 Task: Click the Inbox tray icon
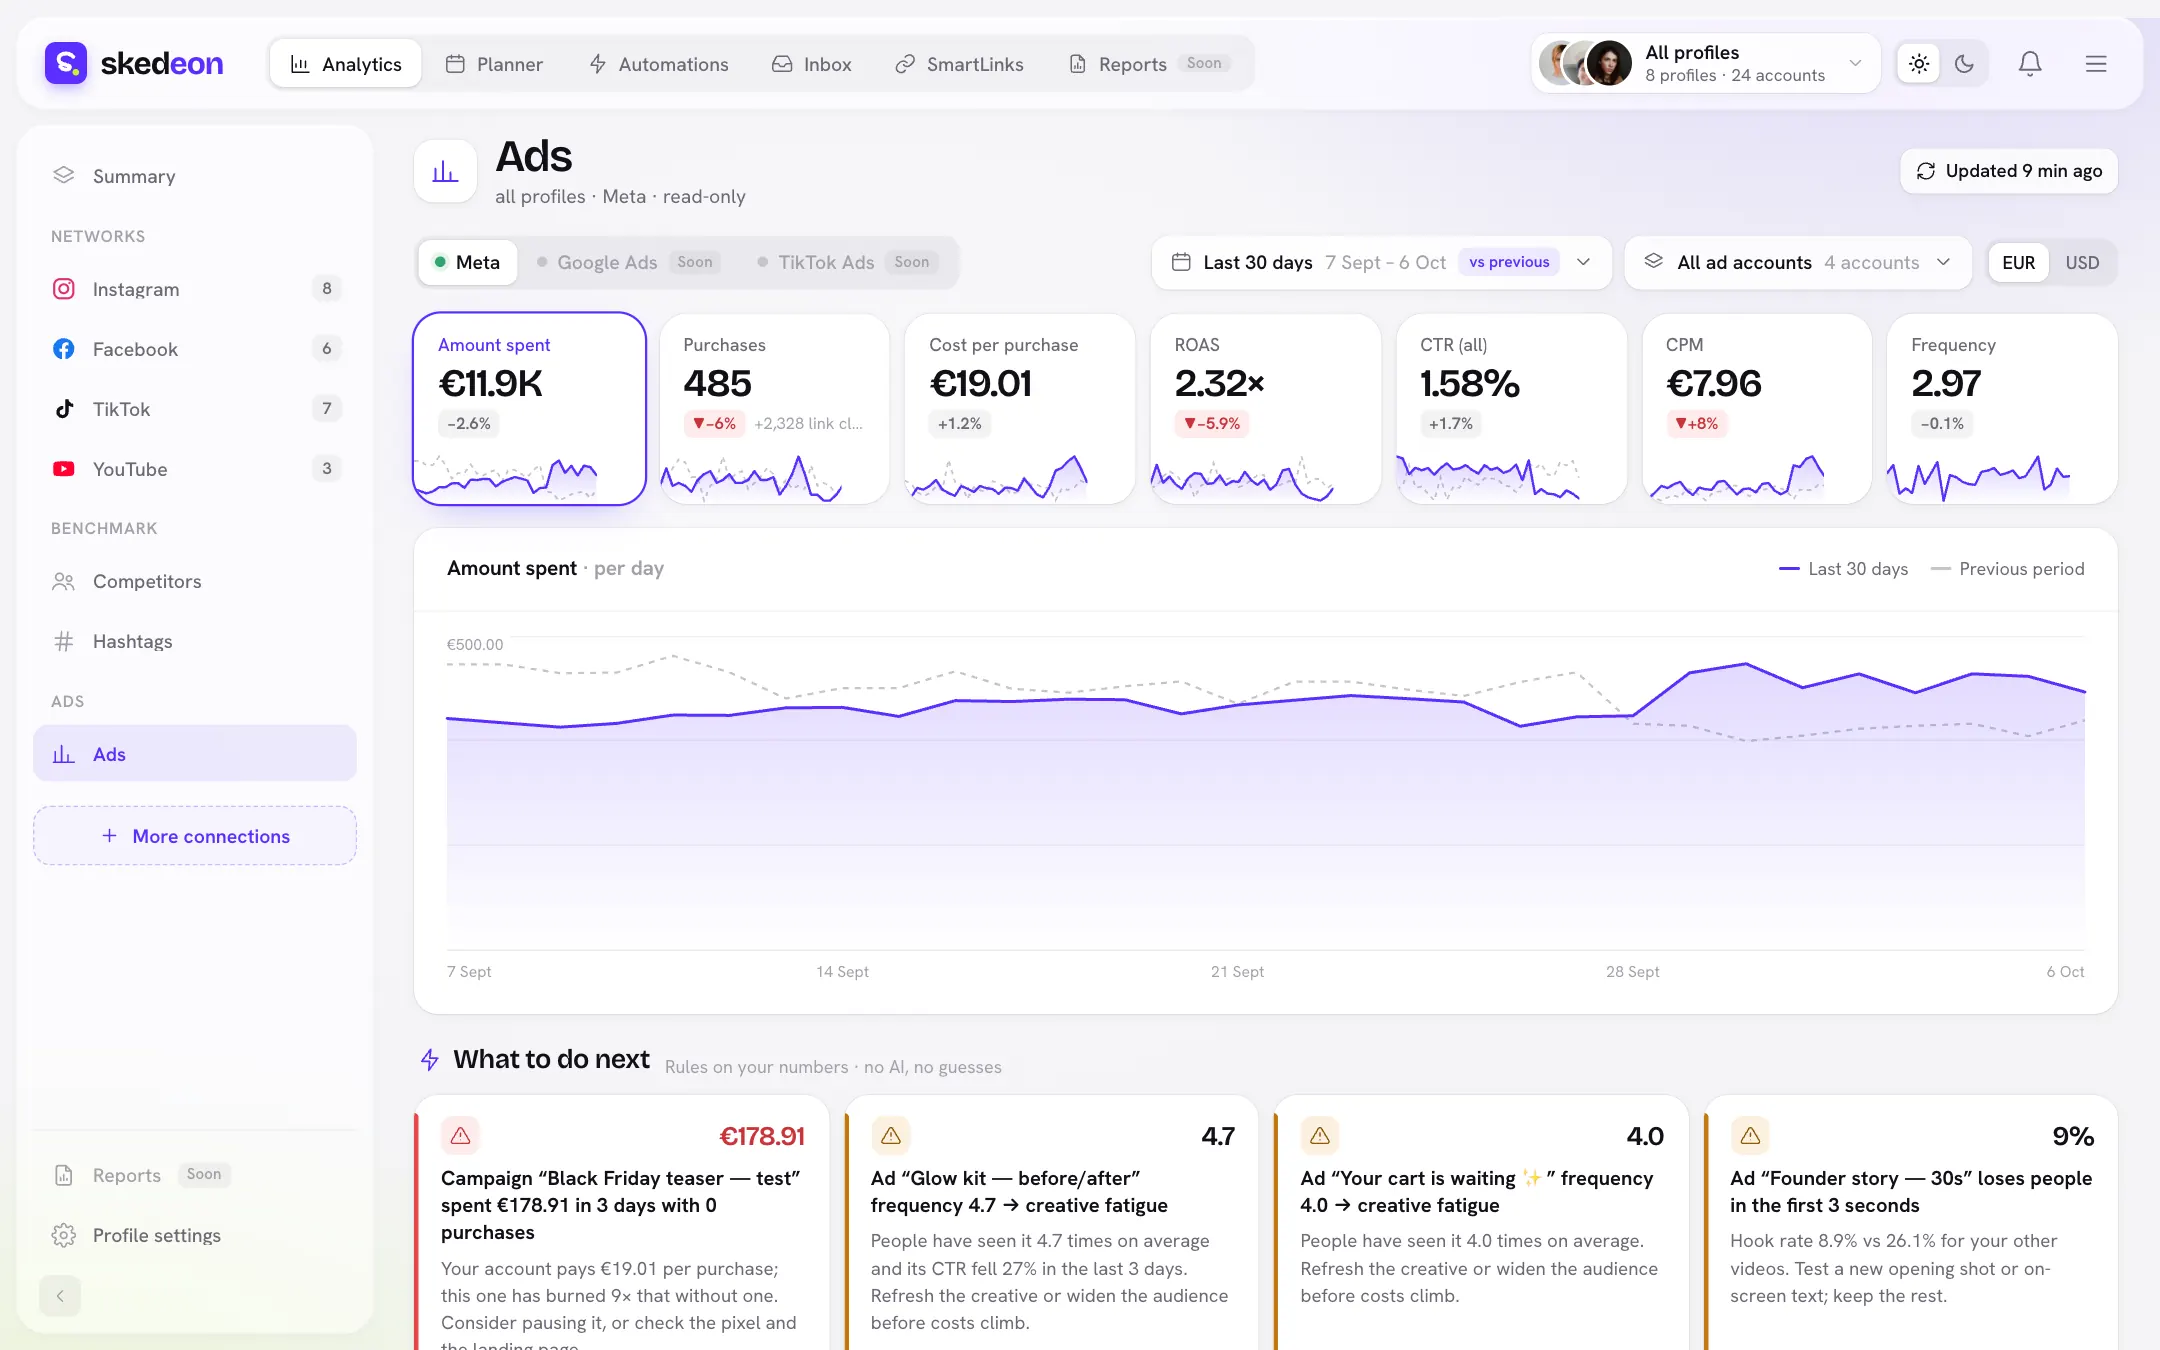tap(782, 64)
